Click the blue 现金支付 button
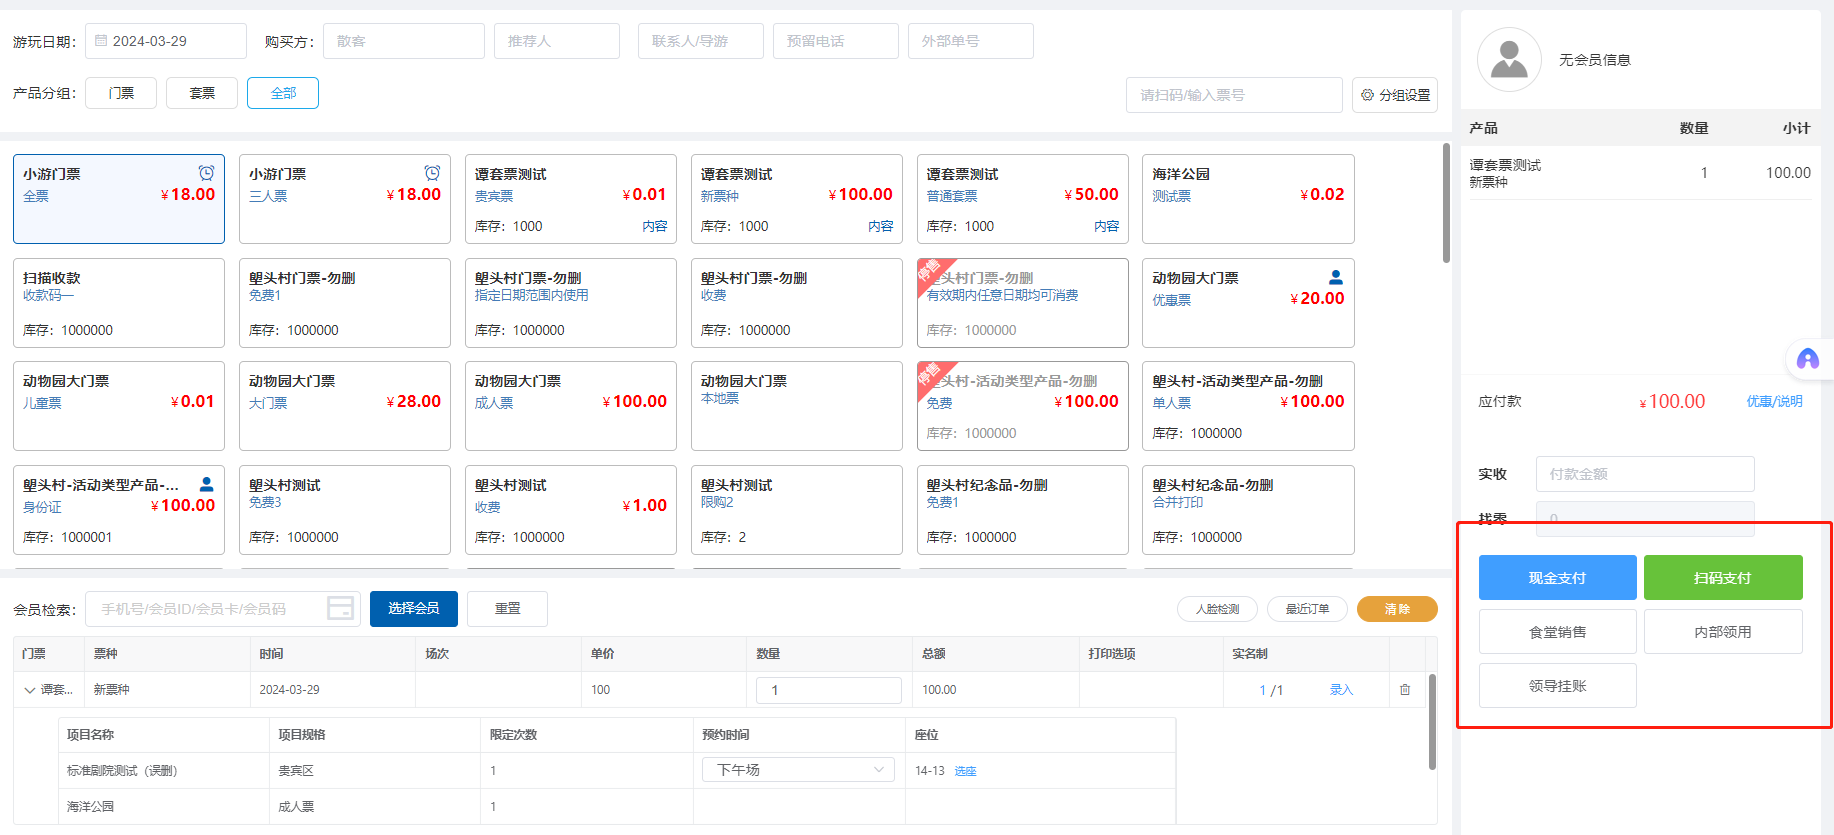 [x=1557, y=578]
